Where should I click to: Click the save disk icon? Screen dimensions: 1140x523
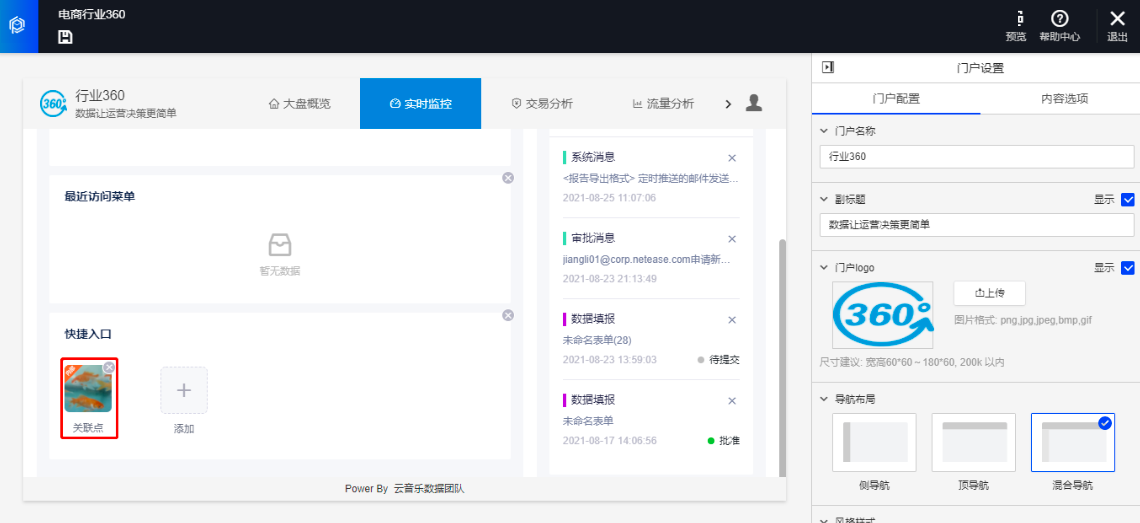click(x=65, y=37)
